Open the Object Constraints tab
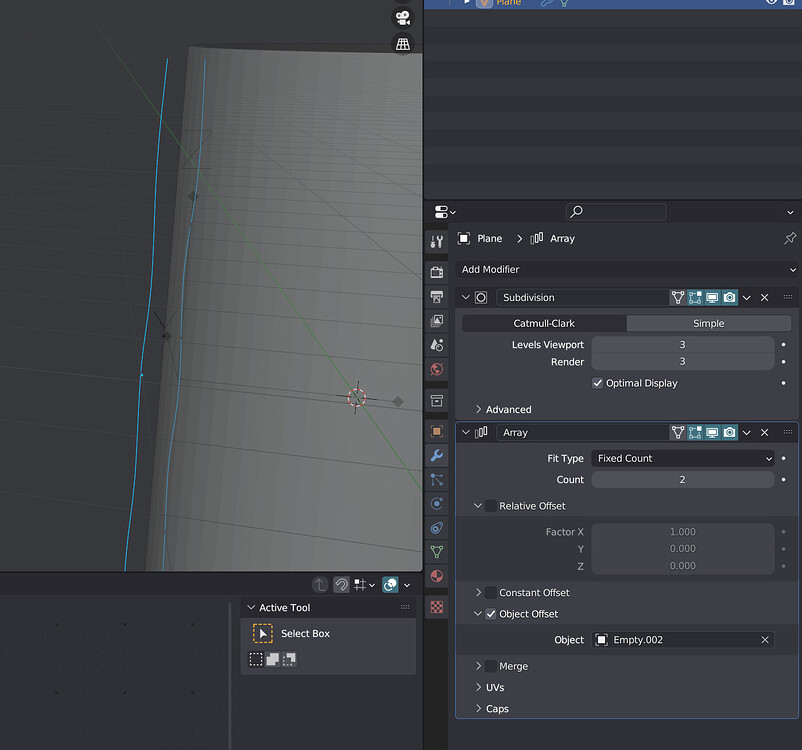 point(436,527)
